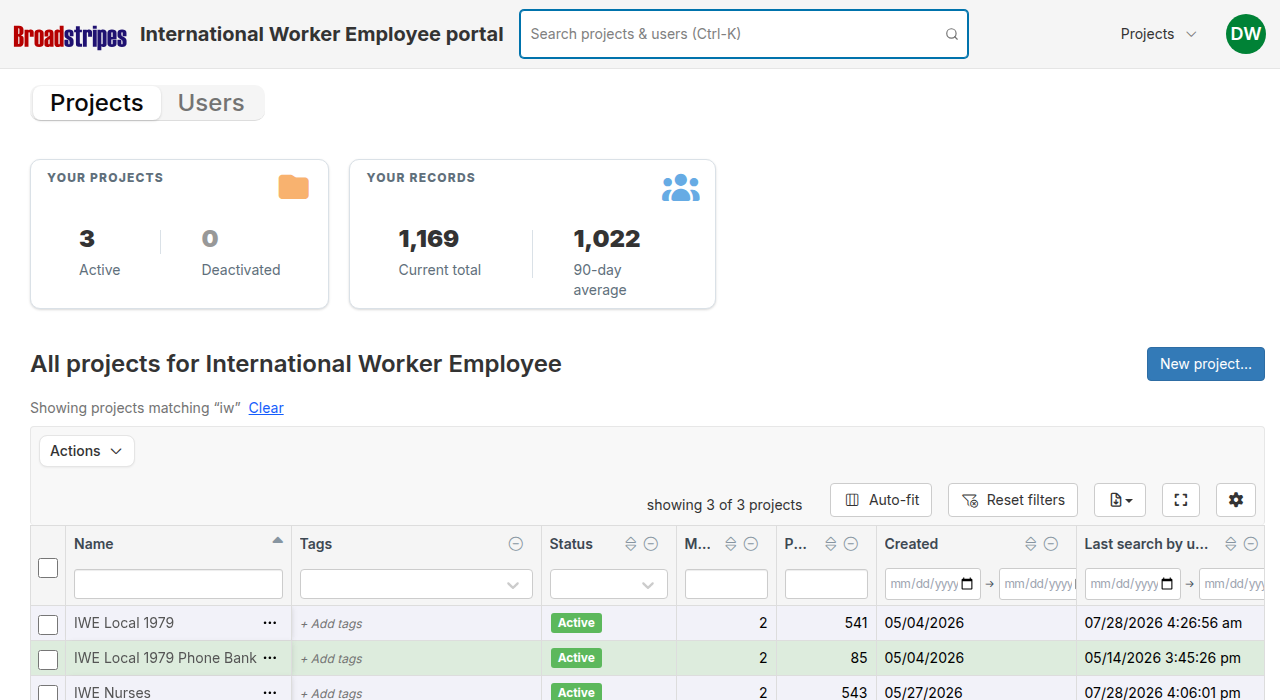The image size is (1280, 700).
Task: Click the "showing 3 of 3 projects" text
Action: pos(725,505)
